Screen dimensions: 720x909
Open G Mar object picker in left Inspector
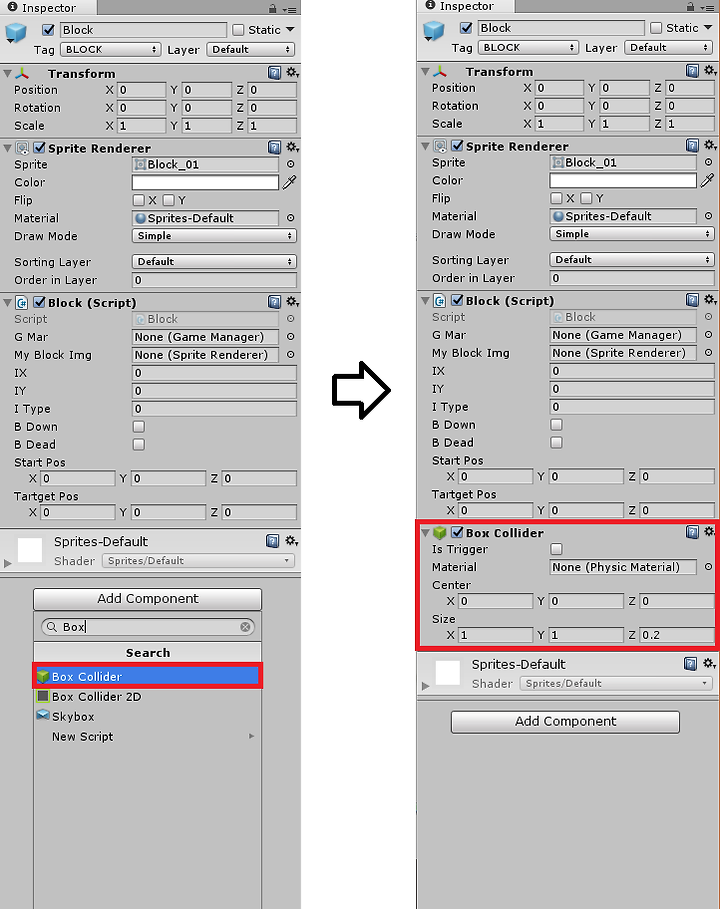[290, 337]
